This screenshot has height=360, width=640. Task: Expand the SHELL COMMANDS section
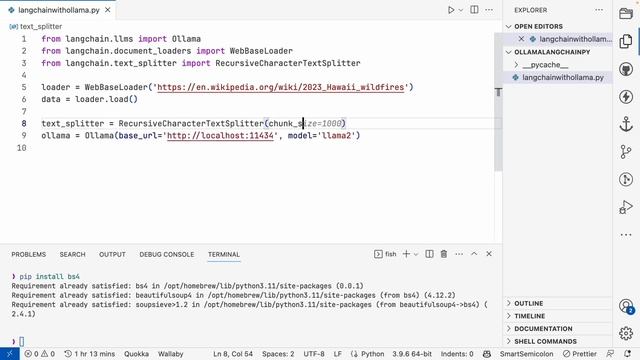click(545, 341)
